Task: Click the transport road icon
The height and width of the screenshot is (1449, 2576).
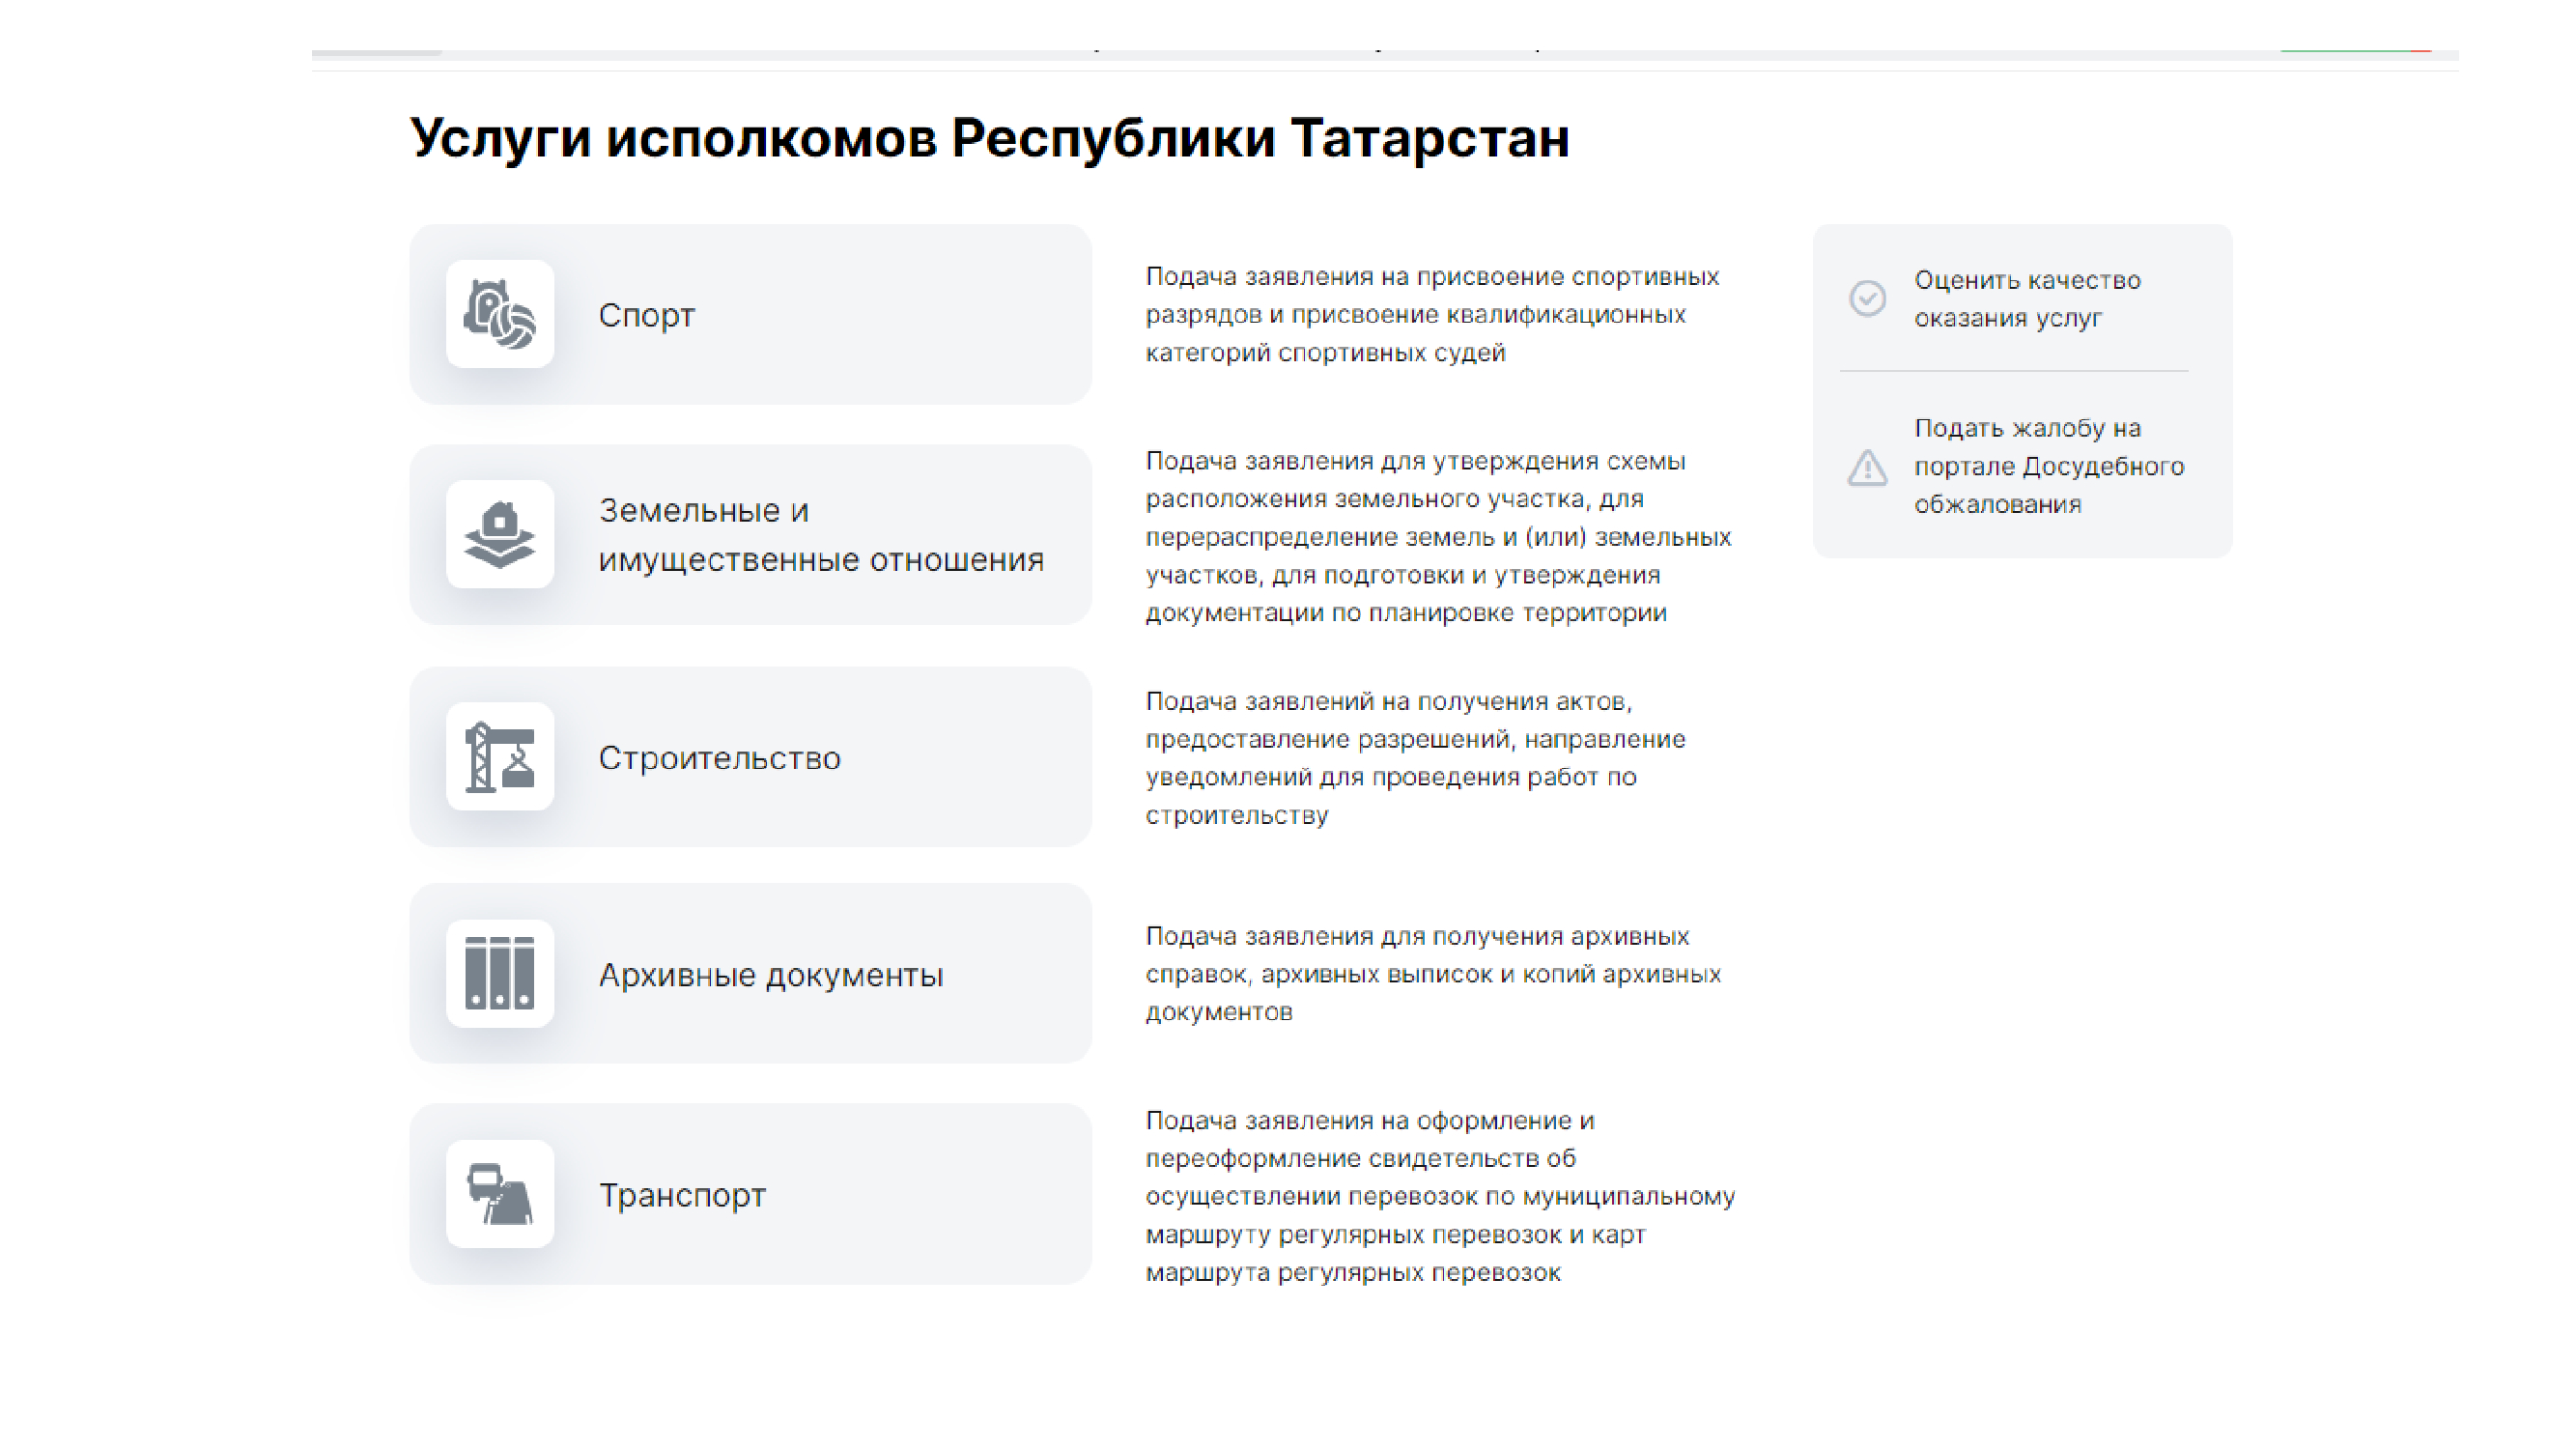Action: [x=500, y=1194]
